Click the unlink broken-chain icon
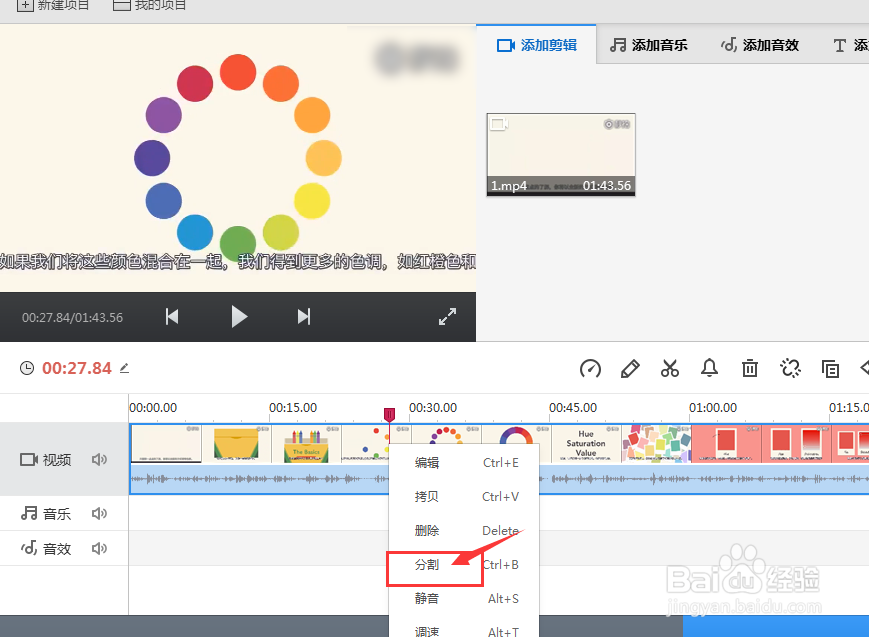Image resolution: width=869 pixels, height=637 pixels. click(x=790, y=368)
